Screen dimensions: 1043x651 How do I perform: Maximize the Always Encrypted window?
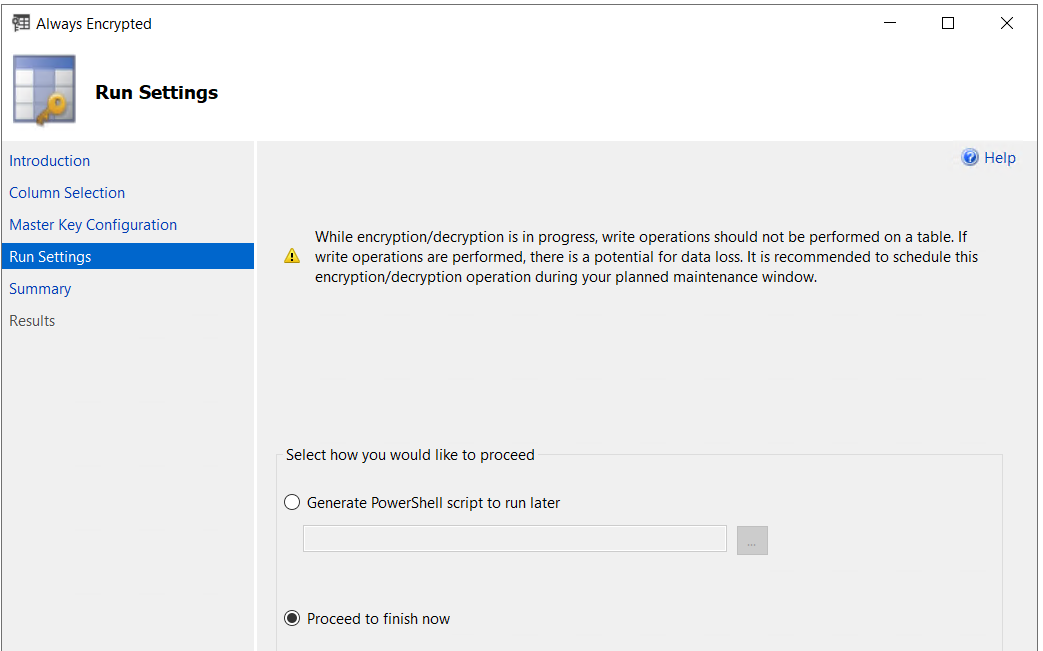tap(948, 23)
